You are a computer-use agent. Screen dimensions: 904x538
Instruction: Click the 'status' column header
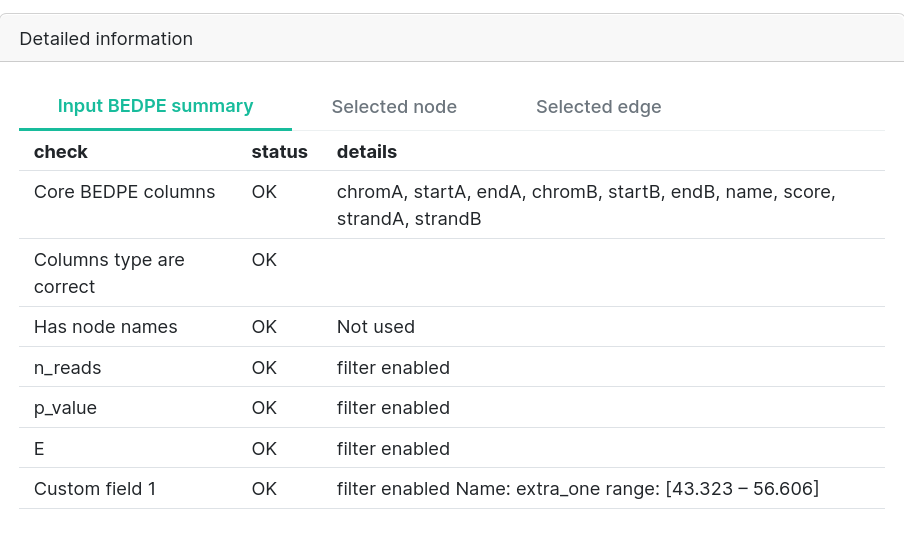(x=279, y=152)
